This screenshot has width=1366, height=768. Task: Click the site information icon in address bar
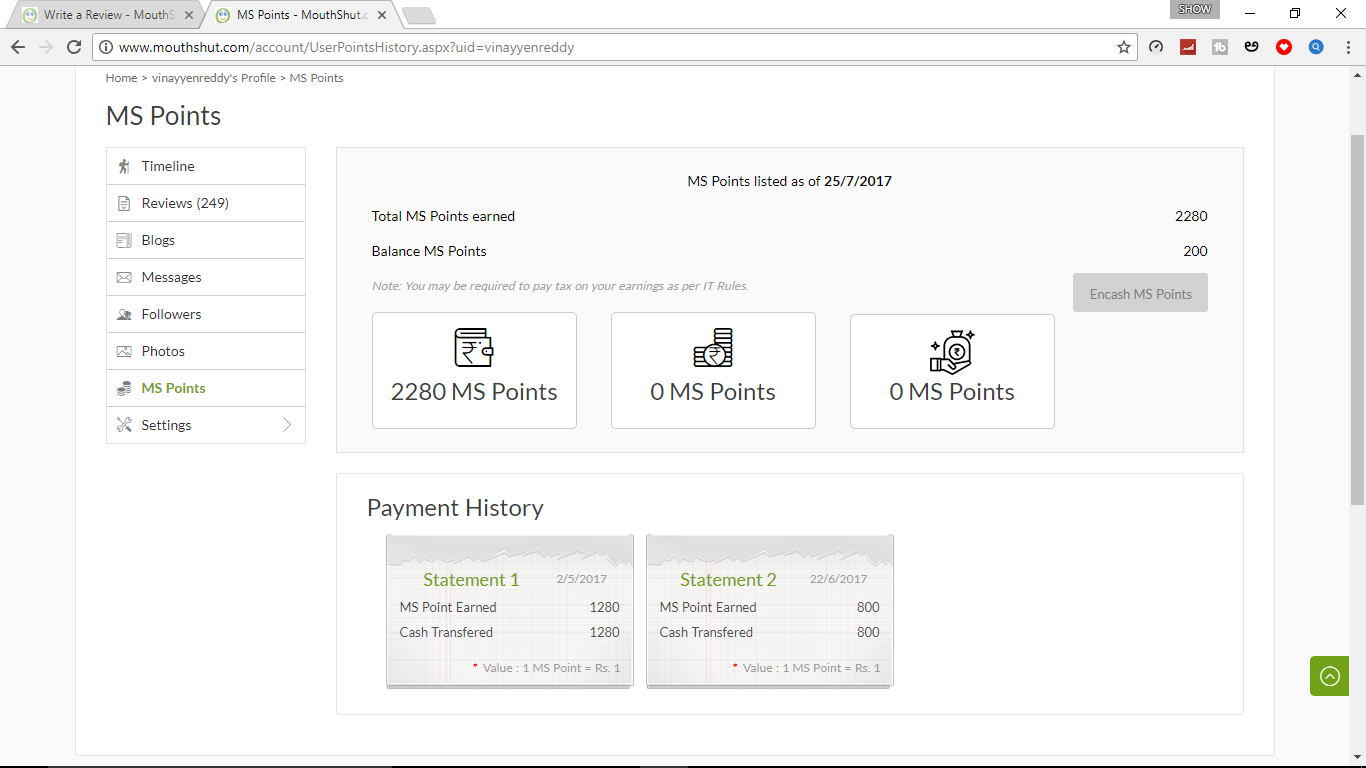pyautogui.click(x=106, y=47)
